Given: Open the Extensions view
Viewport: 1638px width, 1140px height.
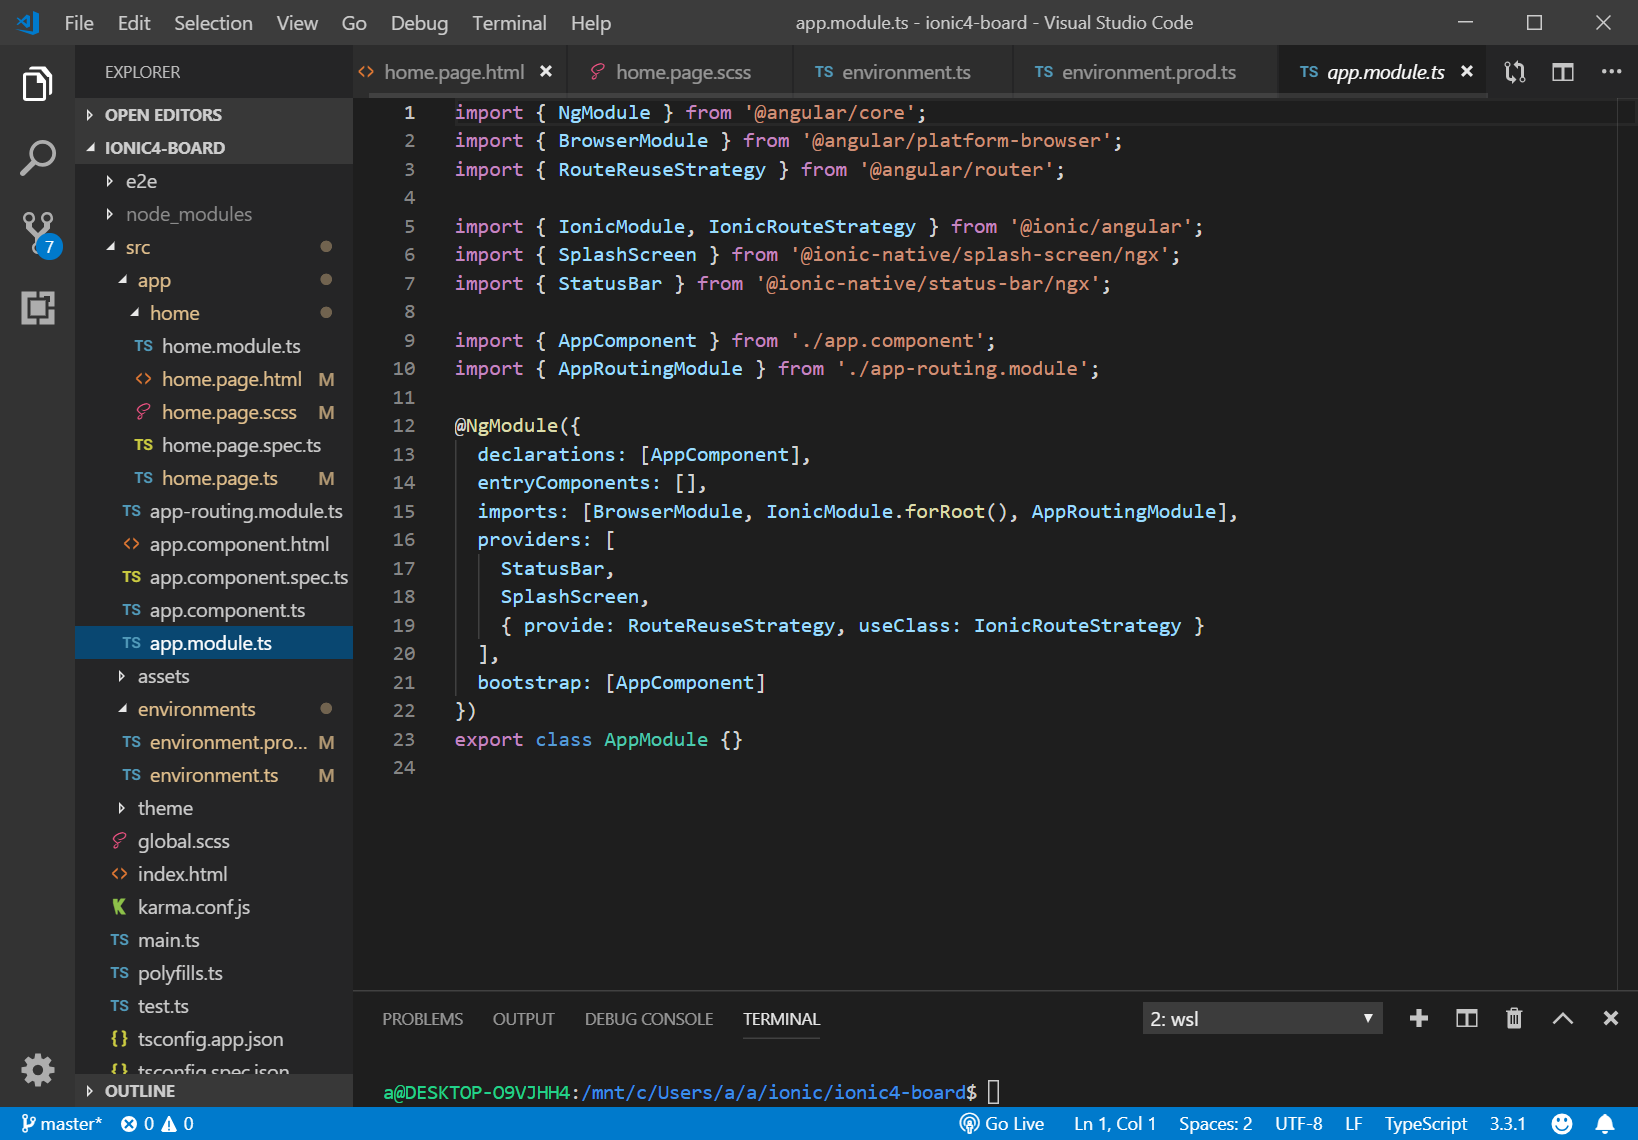Looking at the screenshot, I should coord(38,308).
